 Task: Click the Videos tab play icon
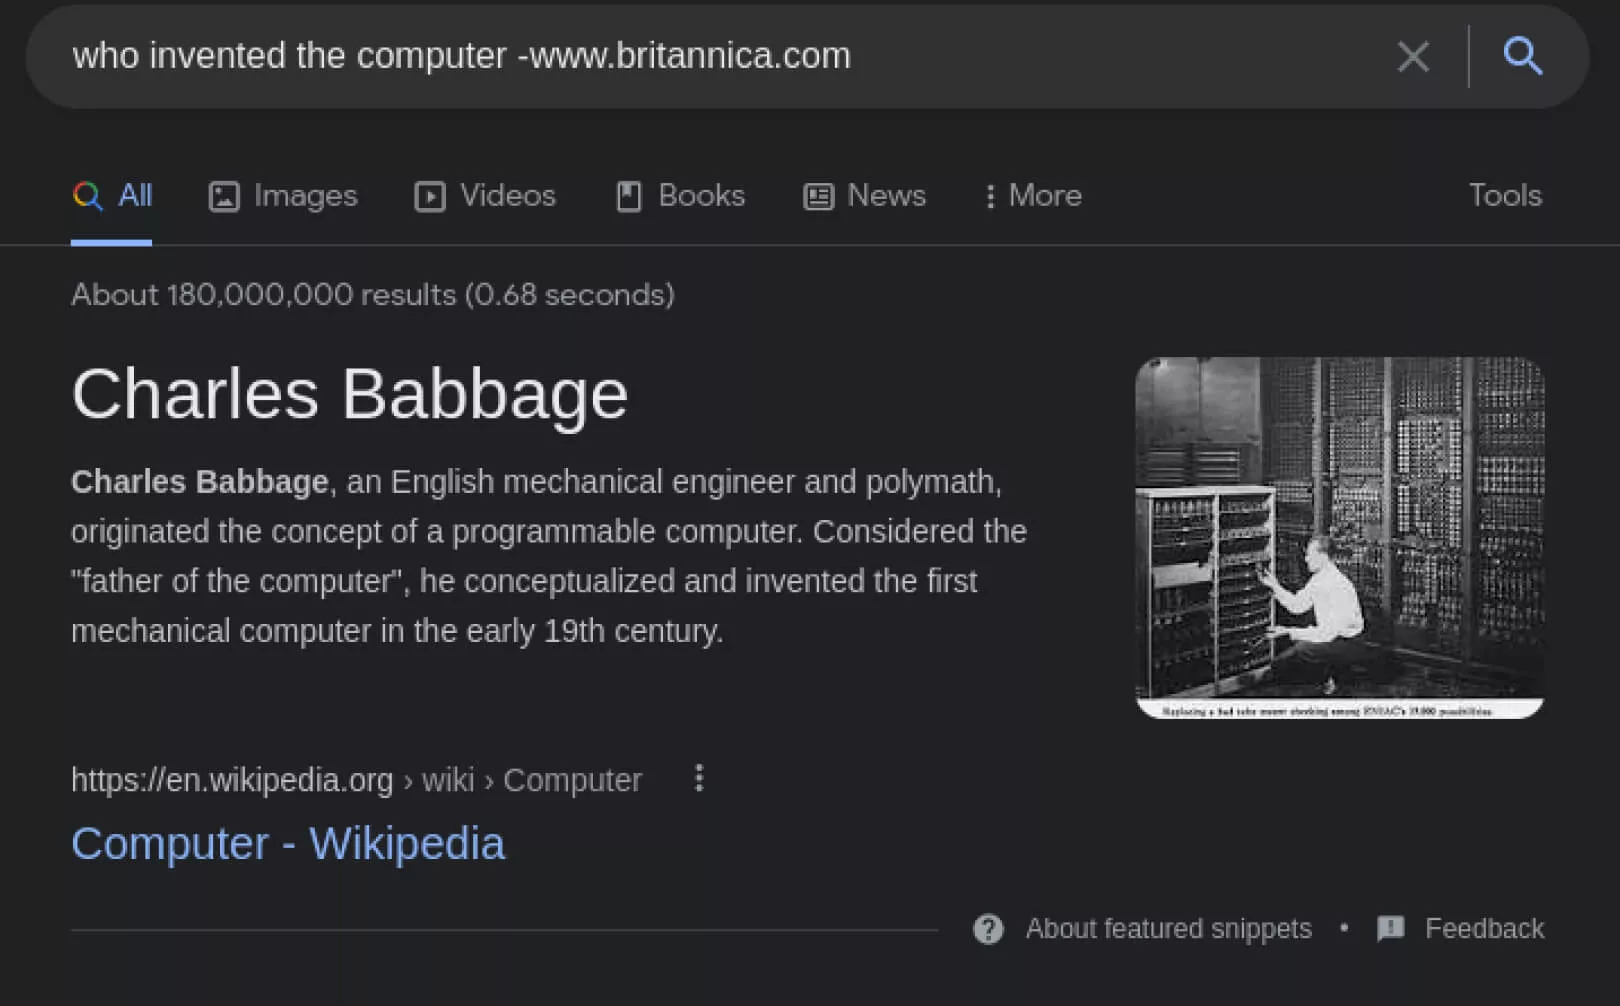pos(430,196)
